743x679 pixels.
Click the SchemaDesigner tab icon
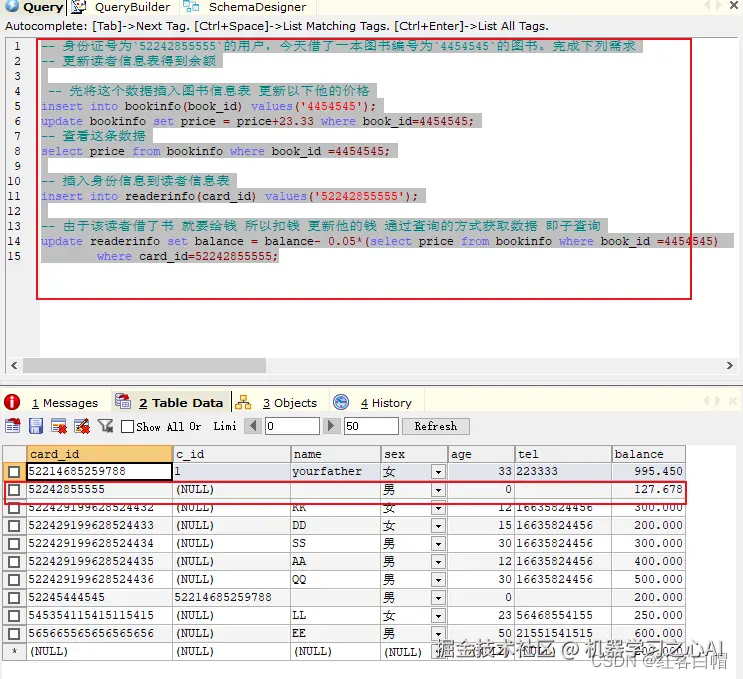click(x=191, y=7)
